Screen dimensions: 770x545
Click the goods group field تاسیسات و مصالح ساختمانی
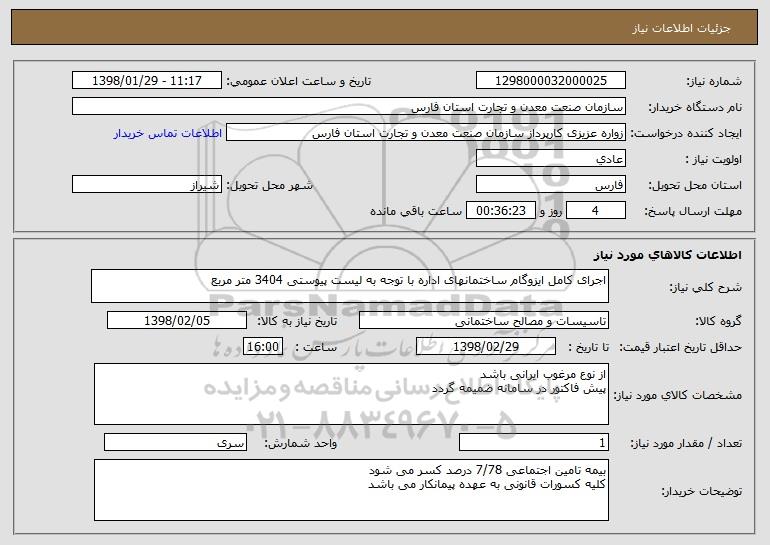(x=484, y=320)
